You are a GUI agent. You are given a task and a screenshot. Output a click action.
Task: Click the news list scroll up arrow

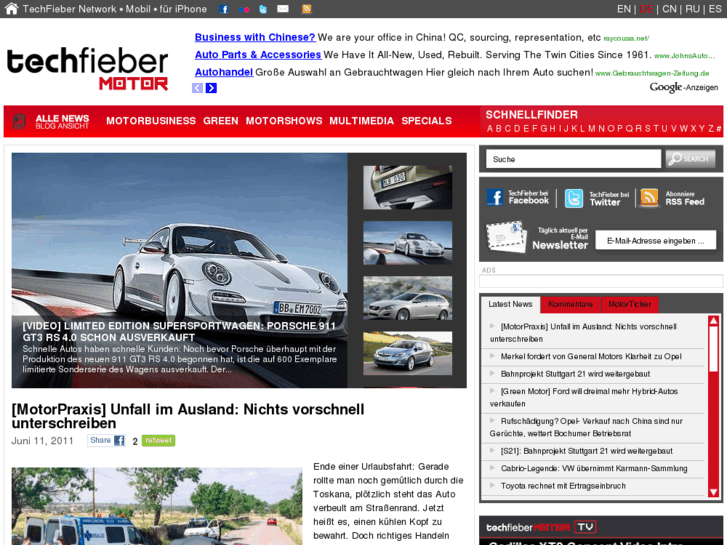click(714, 321)
